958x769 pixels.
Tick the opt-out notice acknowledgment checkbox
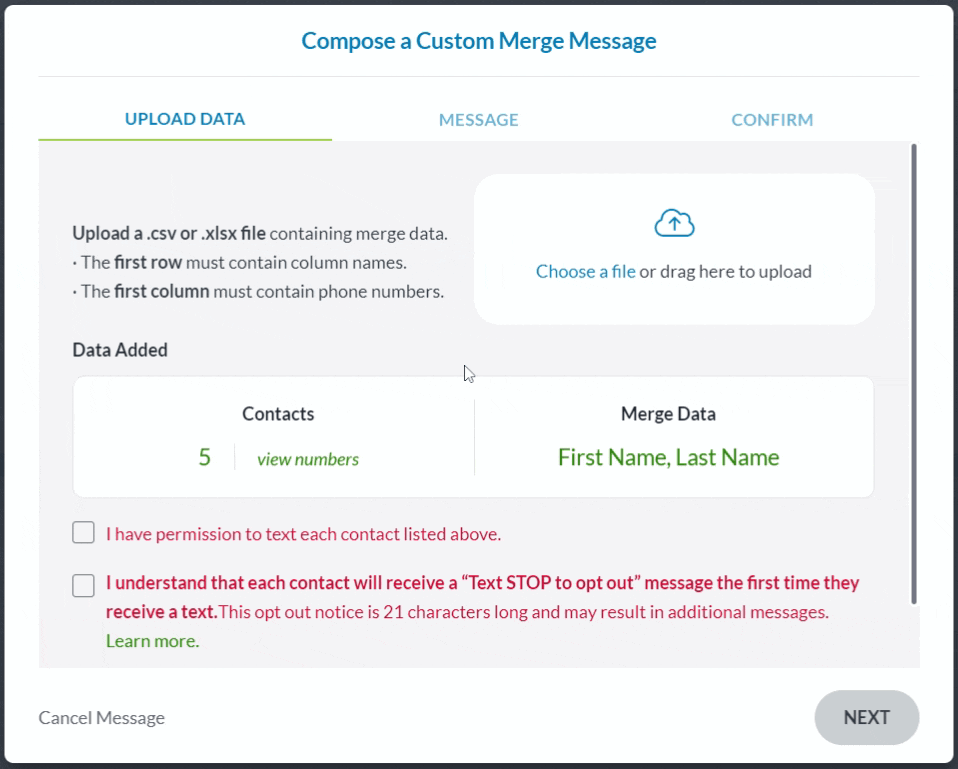click(x=84, y=585)
